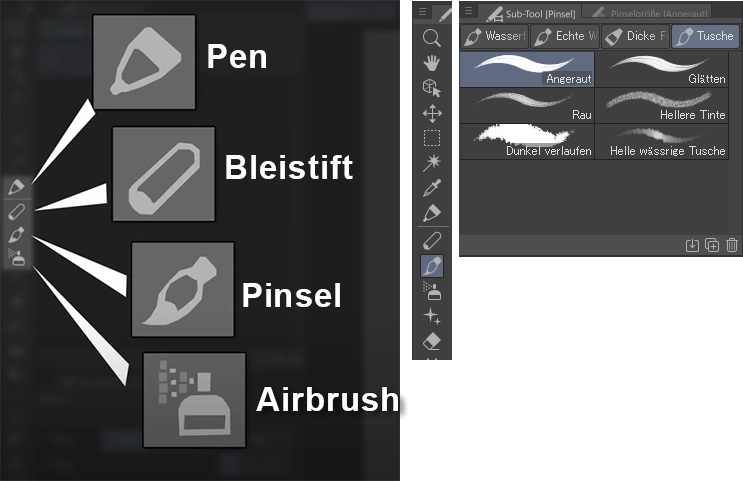Select the Move layer arrows tool
The width and height of the screenshot is (743, 481).
click(432, 113)
